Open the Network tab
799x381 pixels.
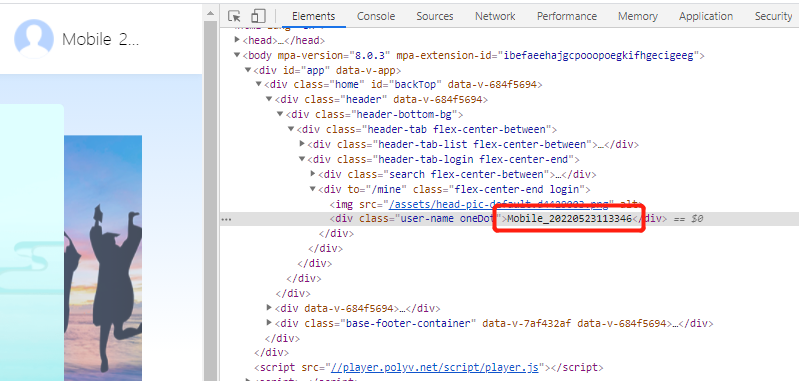click(495, 16)
